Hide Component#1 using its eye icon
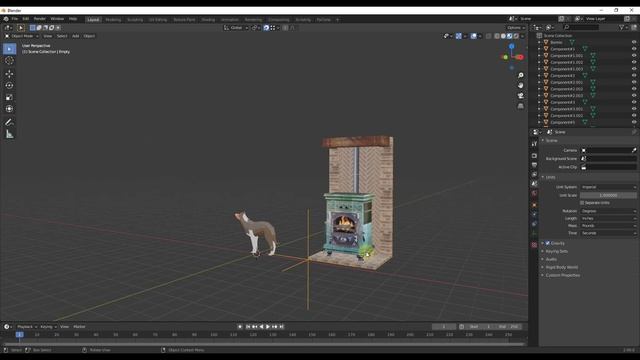 coord(634,49)
